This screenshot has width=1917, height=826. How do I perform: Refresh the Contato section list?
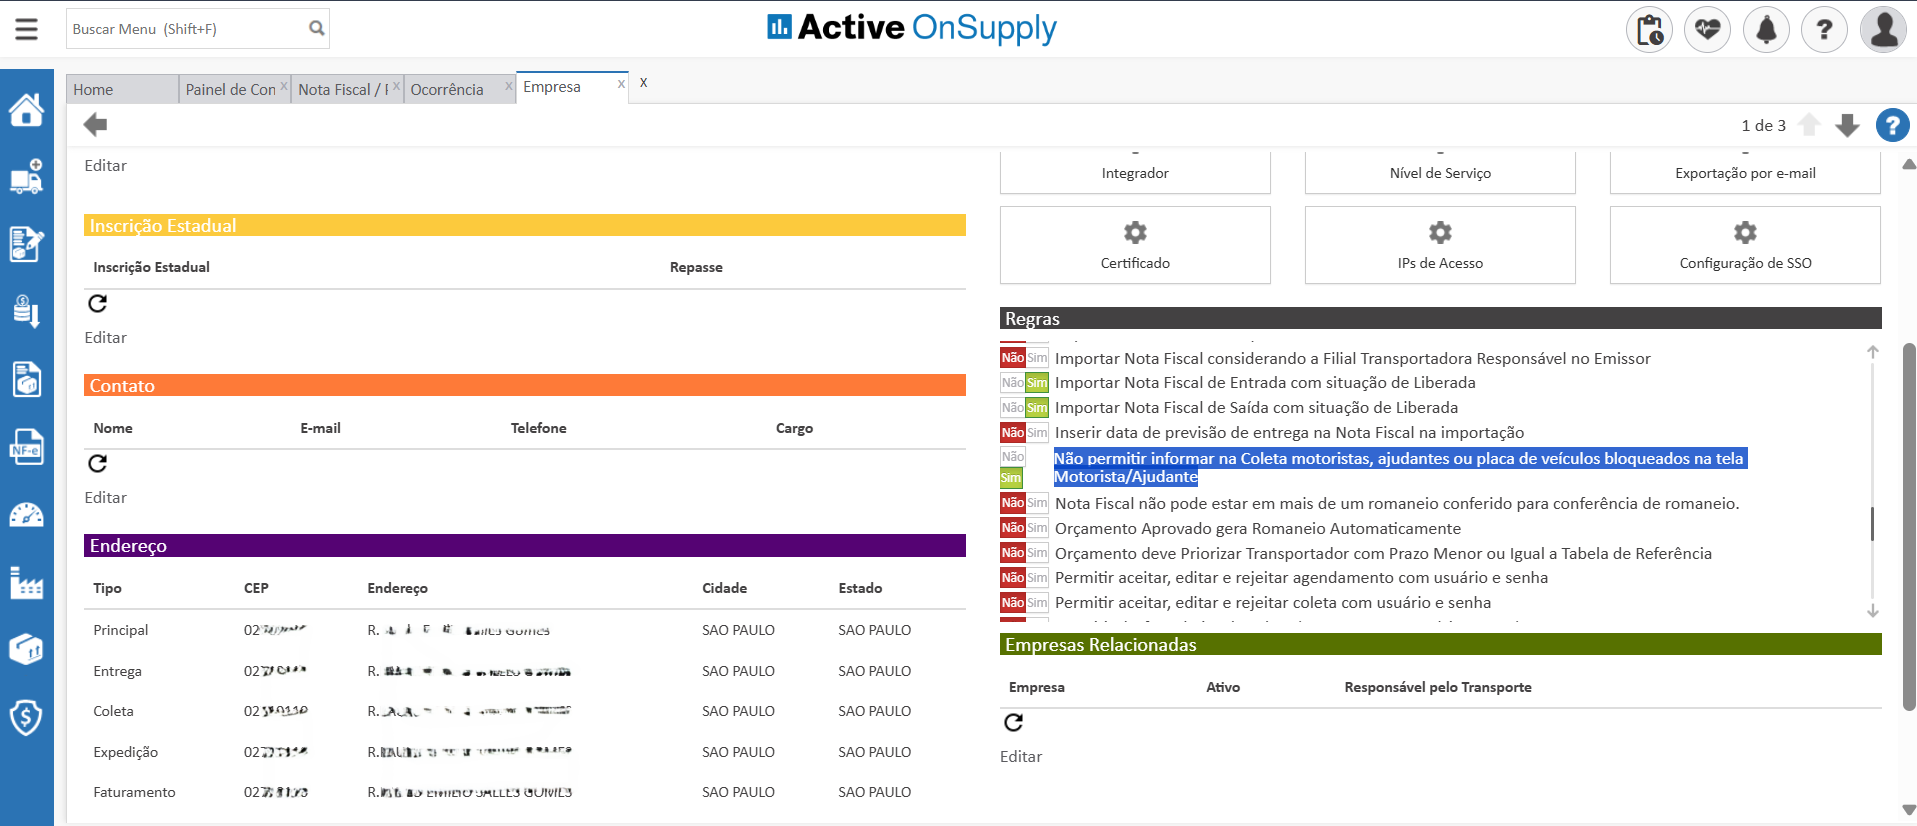[x=98, y=464]
